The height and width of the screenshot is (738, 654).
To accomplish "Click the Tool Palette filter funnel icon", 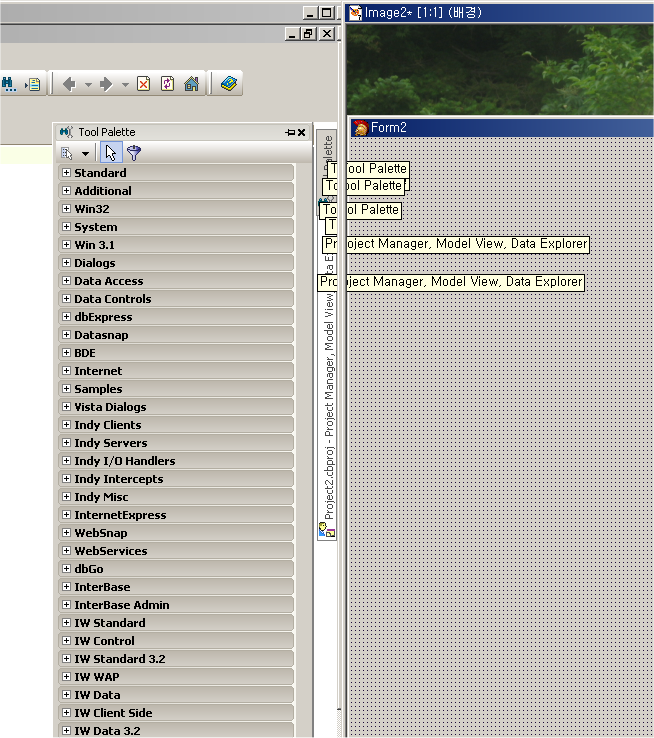I will pos(134,153).
